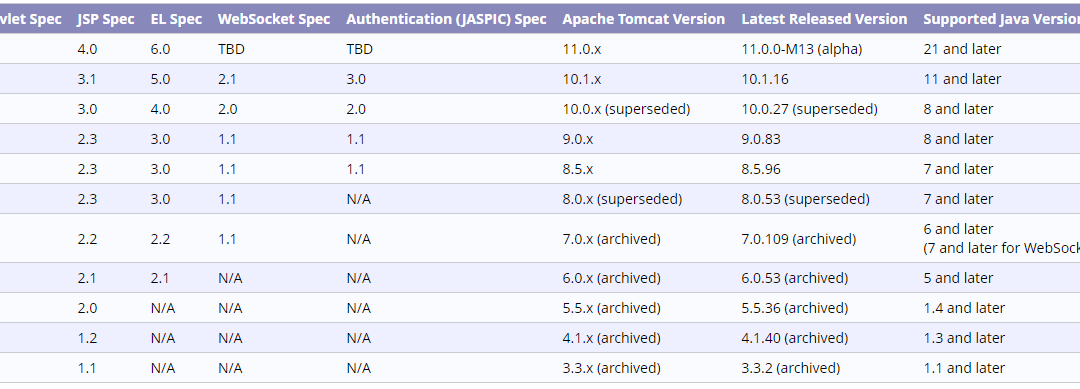1080x389 pixels.
Task: Select the 11.0.0-M13 (alpha) cell
Action: pyautogui.click(x=802, y=49)
